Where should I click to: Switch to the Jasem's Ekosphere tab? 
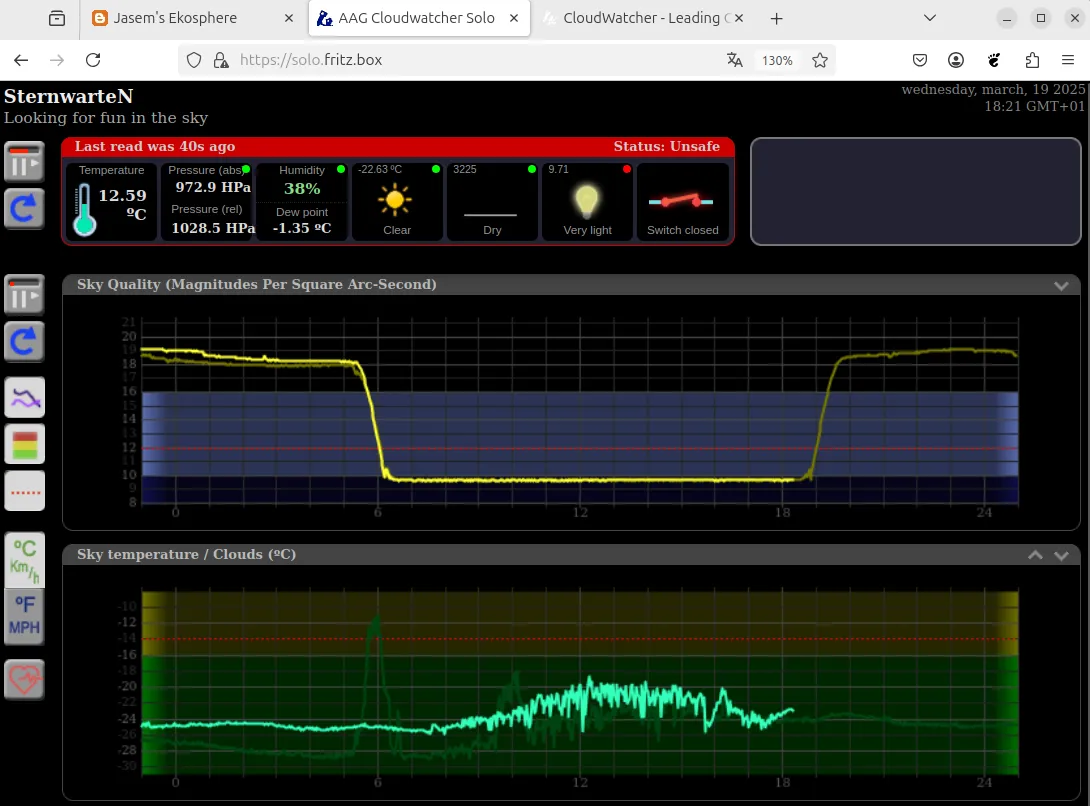coord(193,18)
